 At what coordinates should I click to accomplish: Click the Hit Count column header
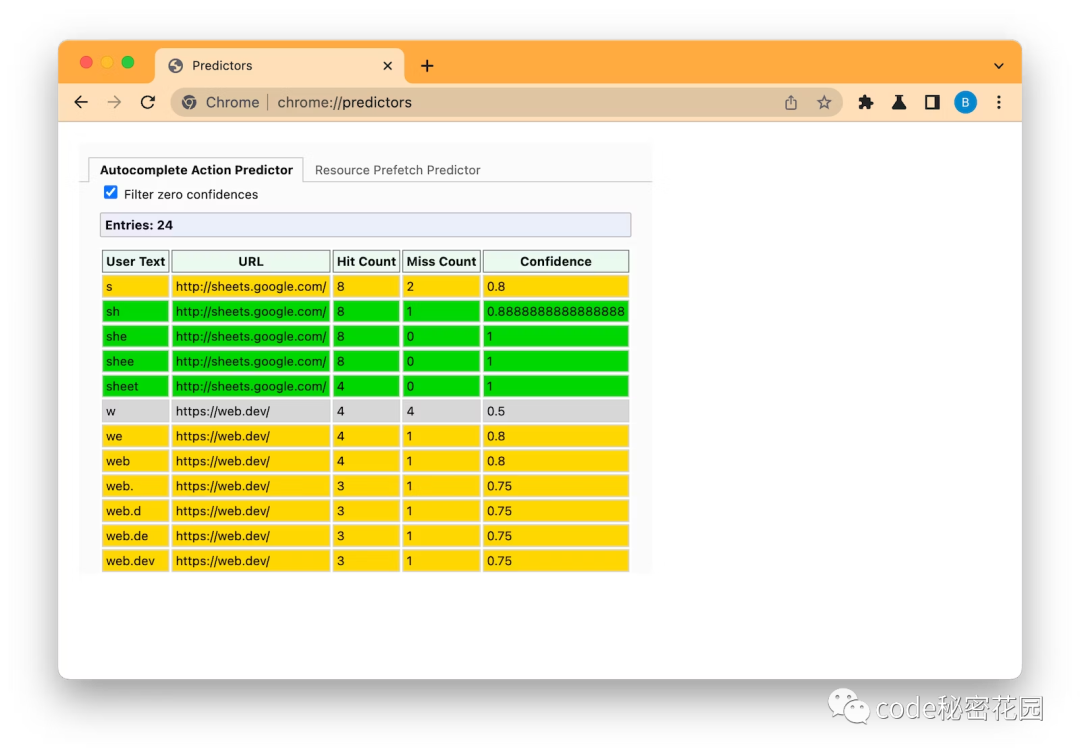[366, 261]
